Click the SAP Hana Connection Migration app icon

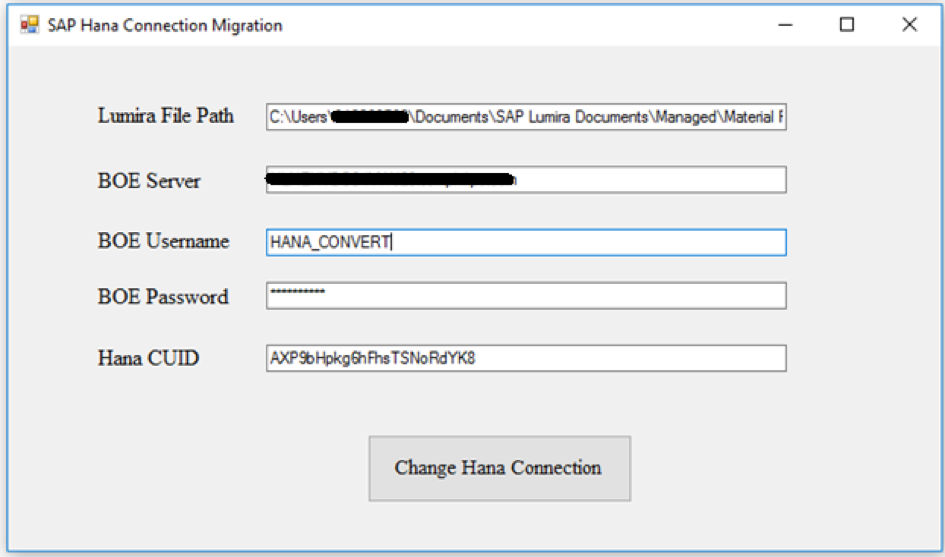coord(29,25)
